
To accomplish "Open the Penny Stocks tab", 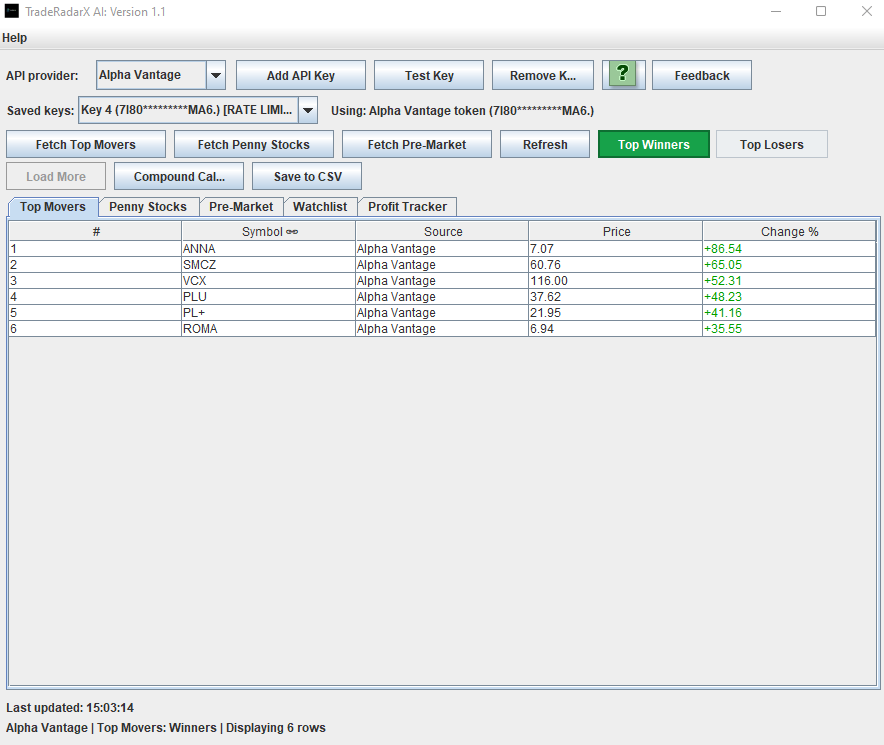I will tap(148, 207).
